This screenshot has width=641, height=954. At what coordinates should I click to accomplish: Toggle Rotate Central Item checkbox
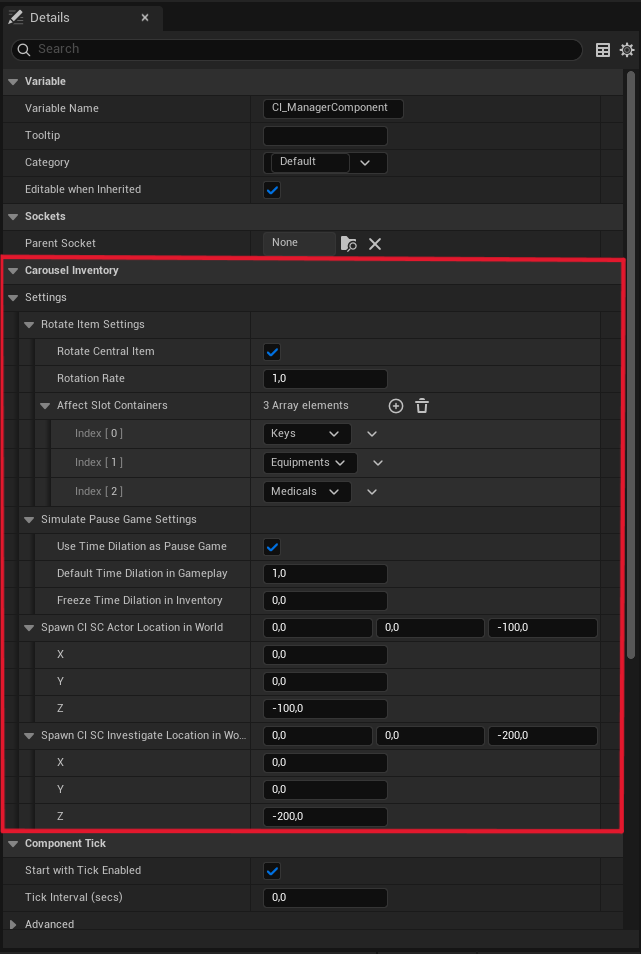[x=272, y=352]
